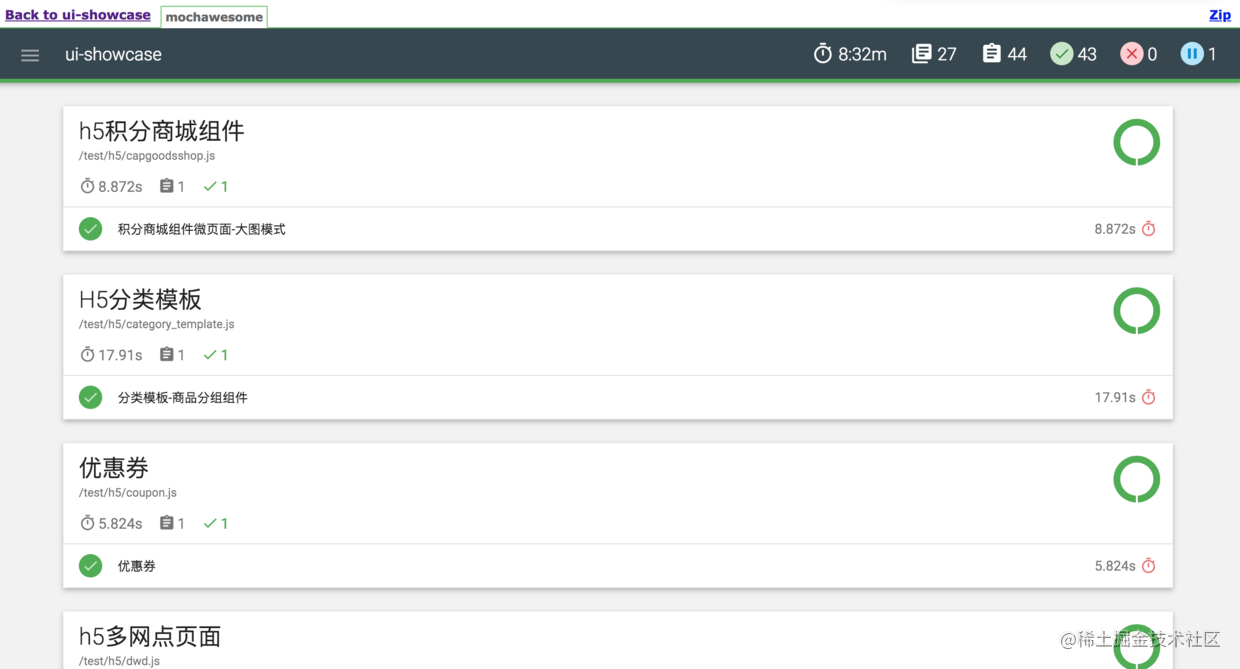Click the 优惠券 suite pass-rate donut chart
Screen dimensions: 1240x669
click(1137, 479)
